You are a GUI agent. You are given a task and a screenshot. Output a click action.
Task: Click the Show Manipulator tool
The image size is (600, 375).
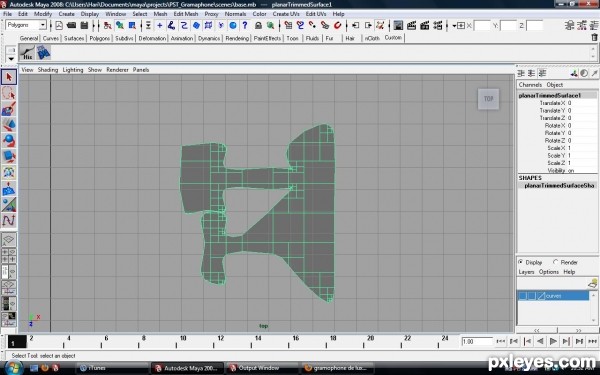[x=9, y=204]
